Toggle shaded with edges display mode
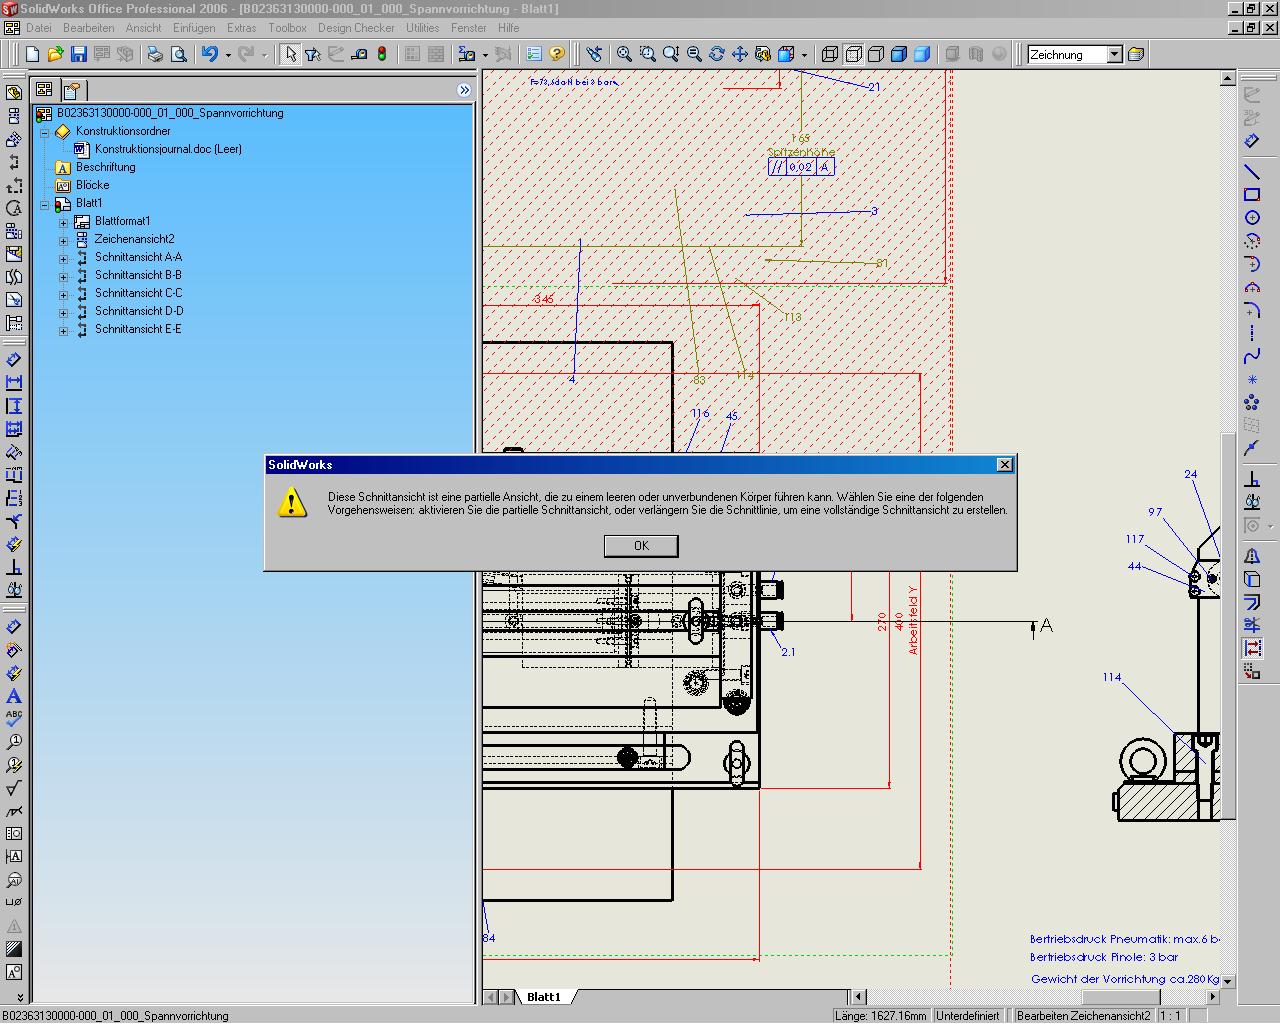 pyautogui.click(x=899, y=54)
